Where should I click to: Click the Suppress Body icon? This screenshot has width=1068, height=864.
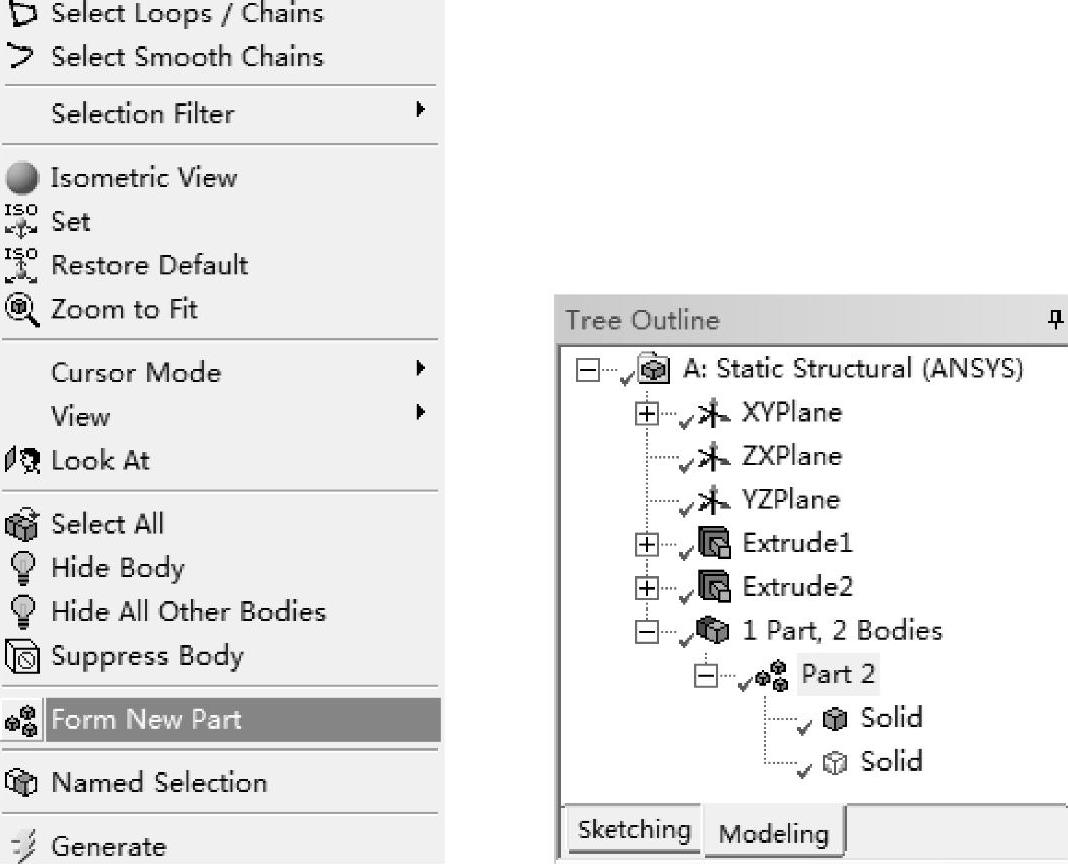21,656
